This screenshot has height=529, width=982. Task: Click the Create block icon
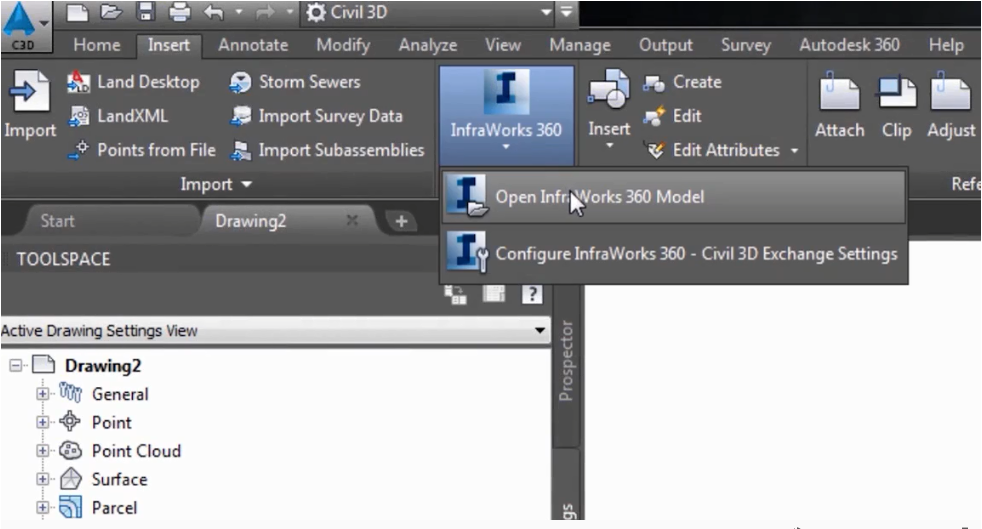click(654, 83)
